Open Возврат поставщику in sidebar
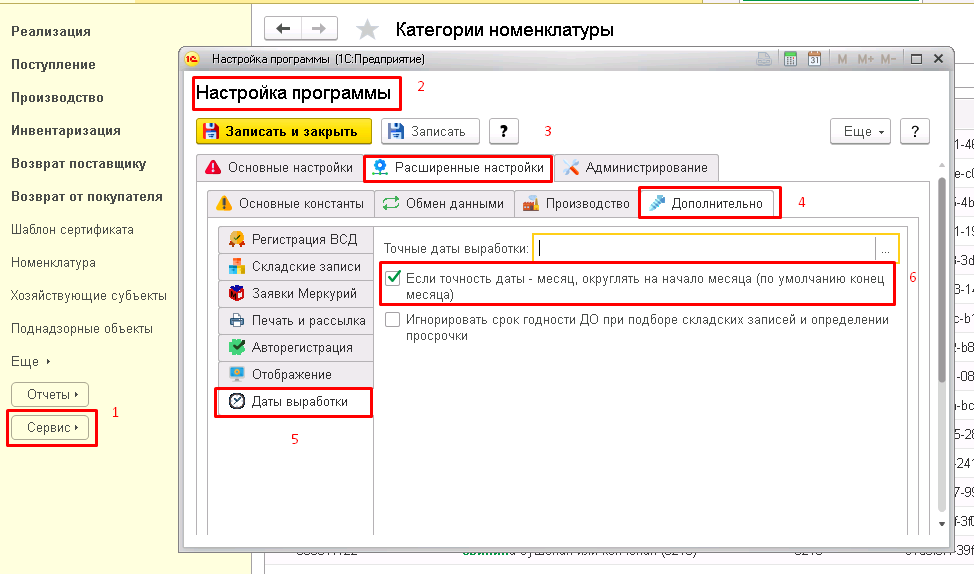 pyautogui.click(x=79, y=163)
